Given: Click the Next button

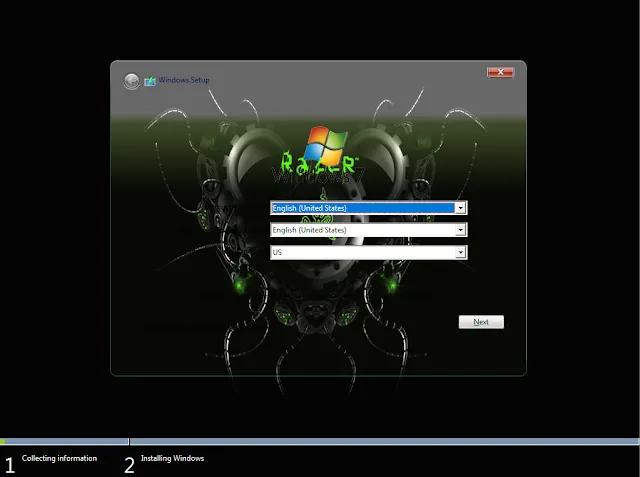Looking at the screenshot, I should (x=481, y=322).
